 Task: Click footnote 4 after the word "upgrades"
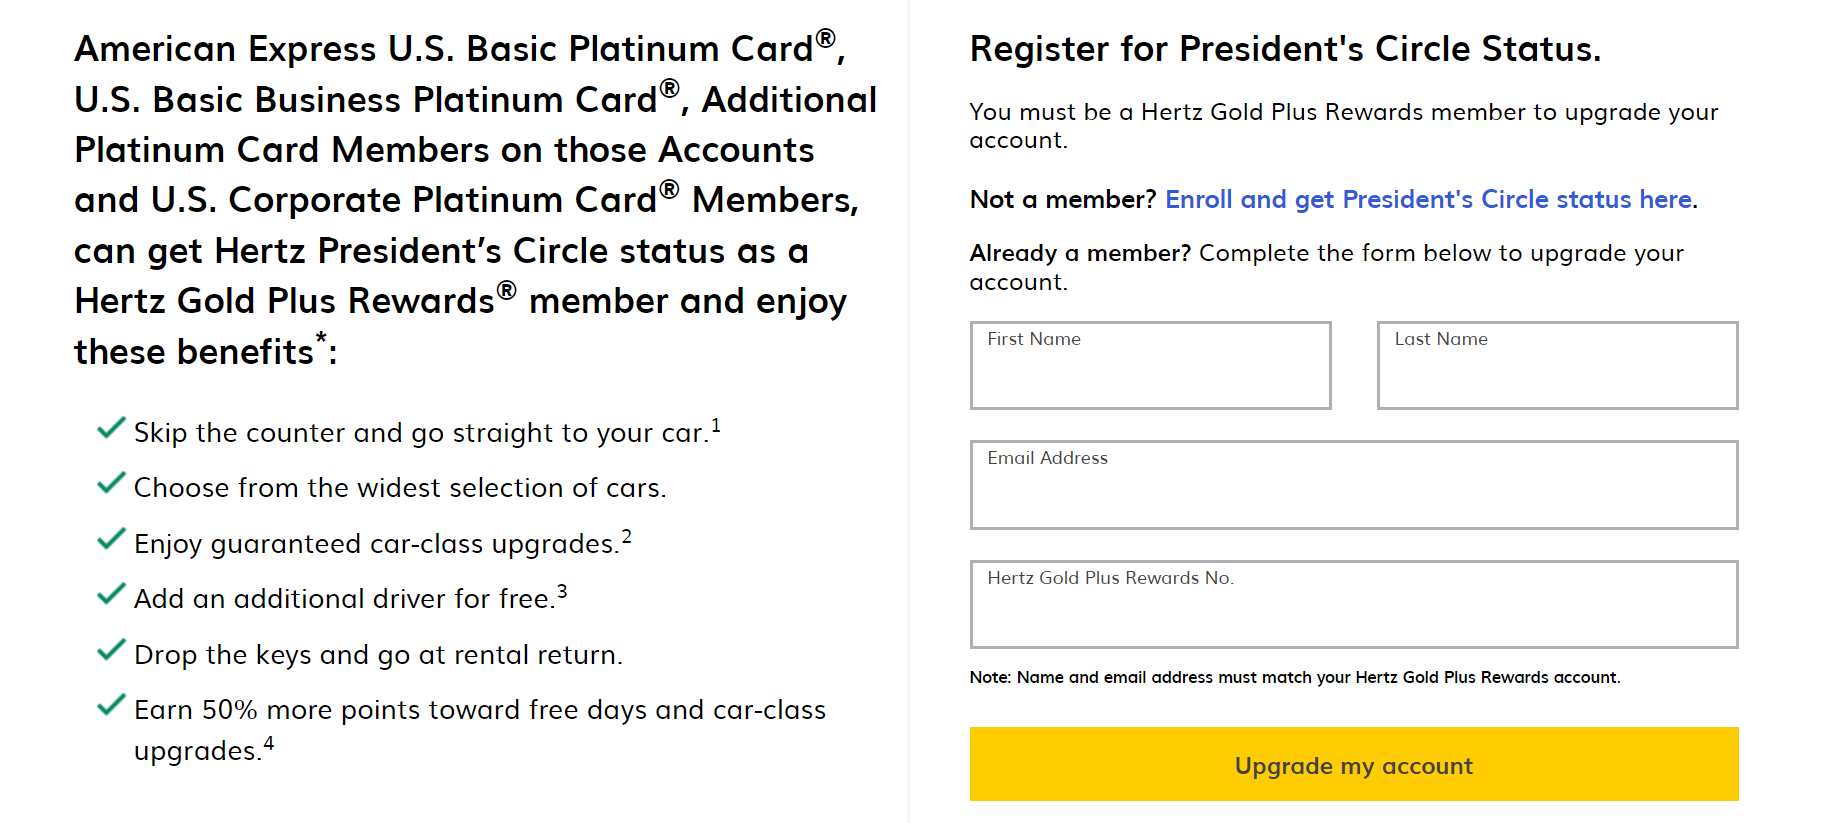click(x=269, y=744)
